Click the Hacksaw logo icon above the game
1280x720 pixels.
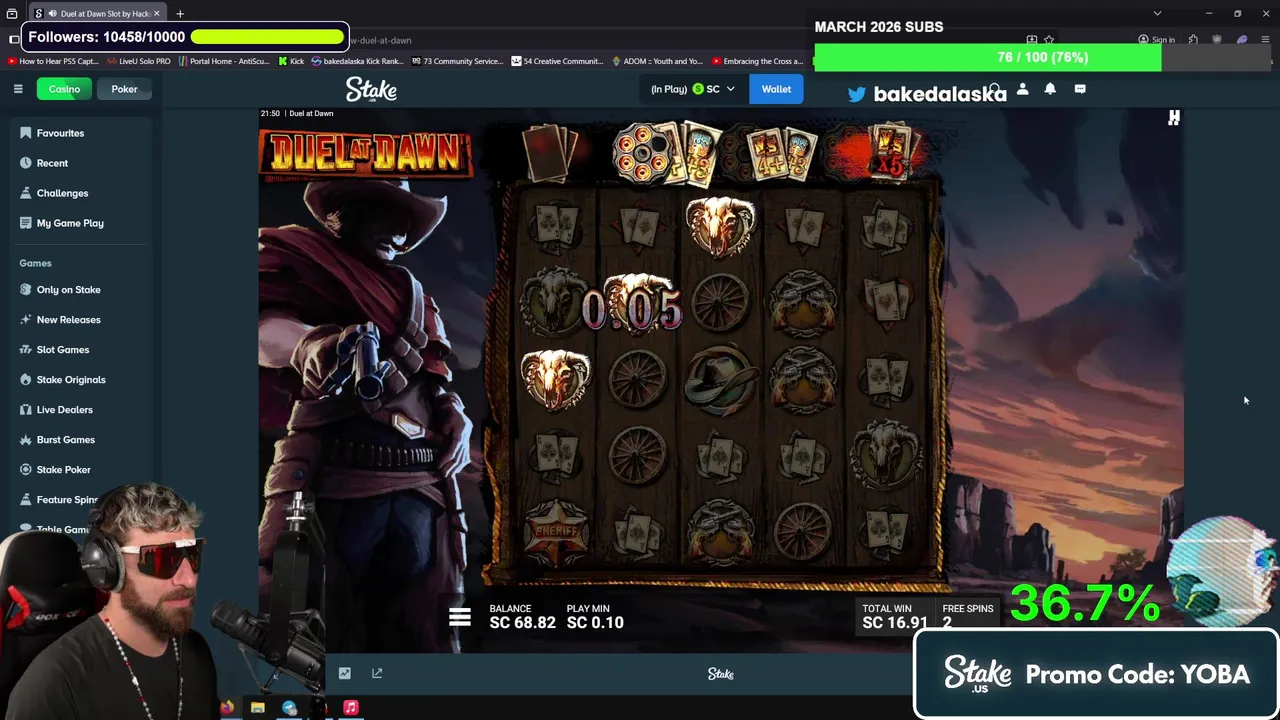(x=1174, y=118)
